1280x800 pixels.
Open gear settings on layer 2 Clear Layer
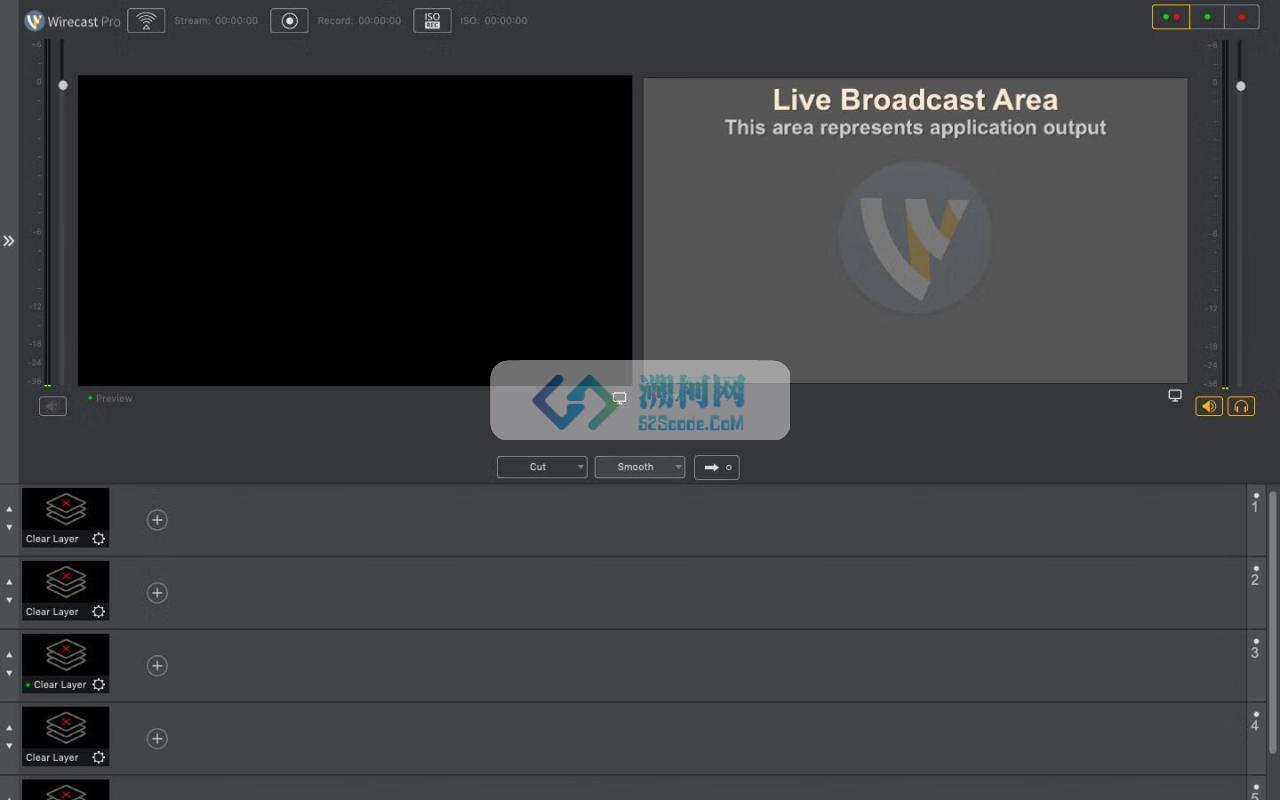point(98,612)
